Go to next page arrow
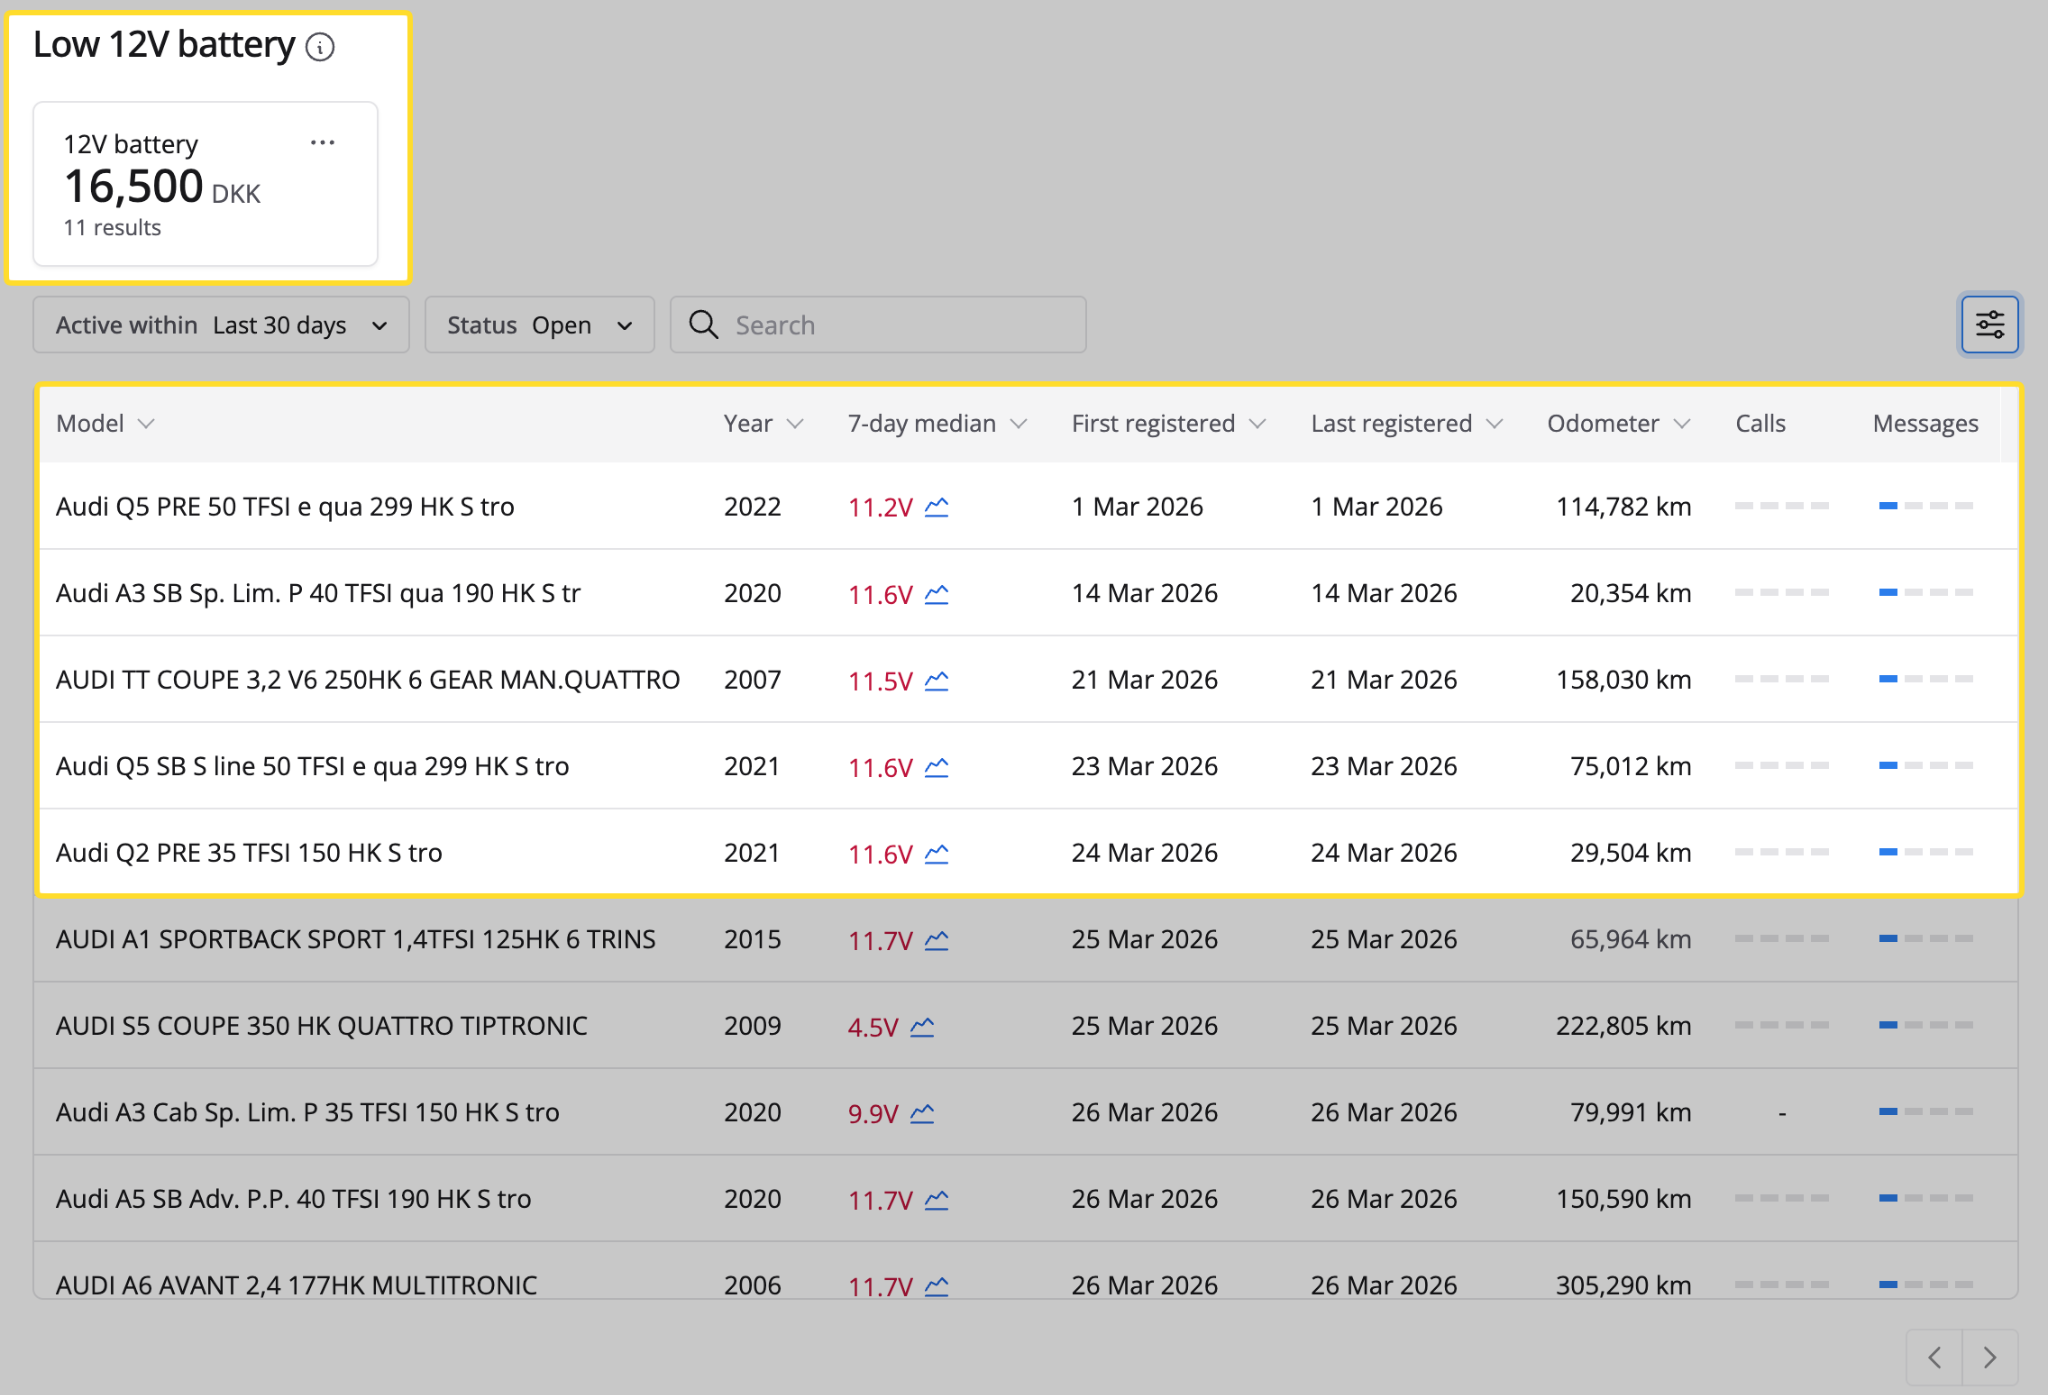The height and width of the screenshot is (1395, 2048). [x=1990, y=1357]
